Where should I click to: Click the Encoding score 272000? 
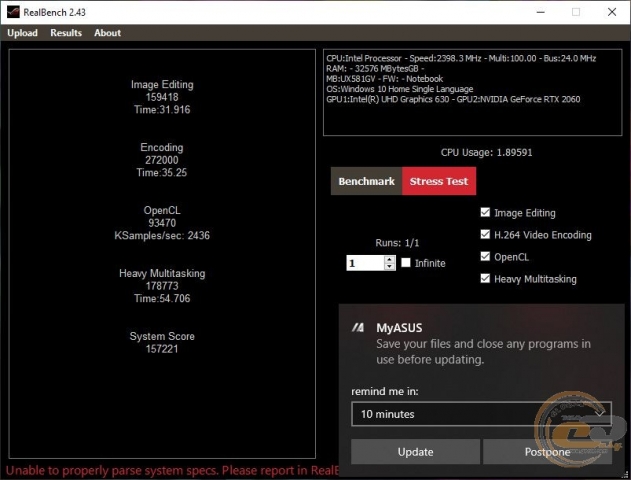162,160
